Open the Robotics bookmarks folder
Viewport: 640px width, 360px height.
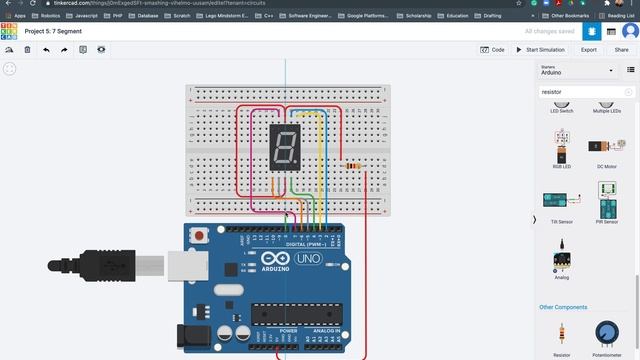pos(46,16)
